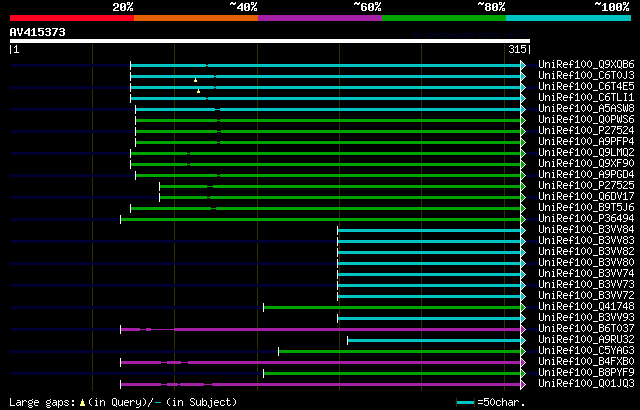Image resolution: width=640 pixels, height=410 pixels.
Task: Open the UniRef100_A9RU32 entry
Action: pos(586,340)
